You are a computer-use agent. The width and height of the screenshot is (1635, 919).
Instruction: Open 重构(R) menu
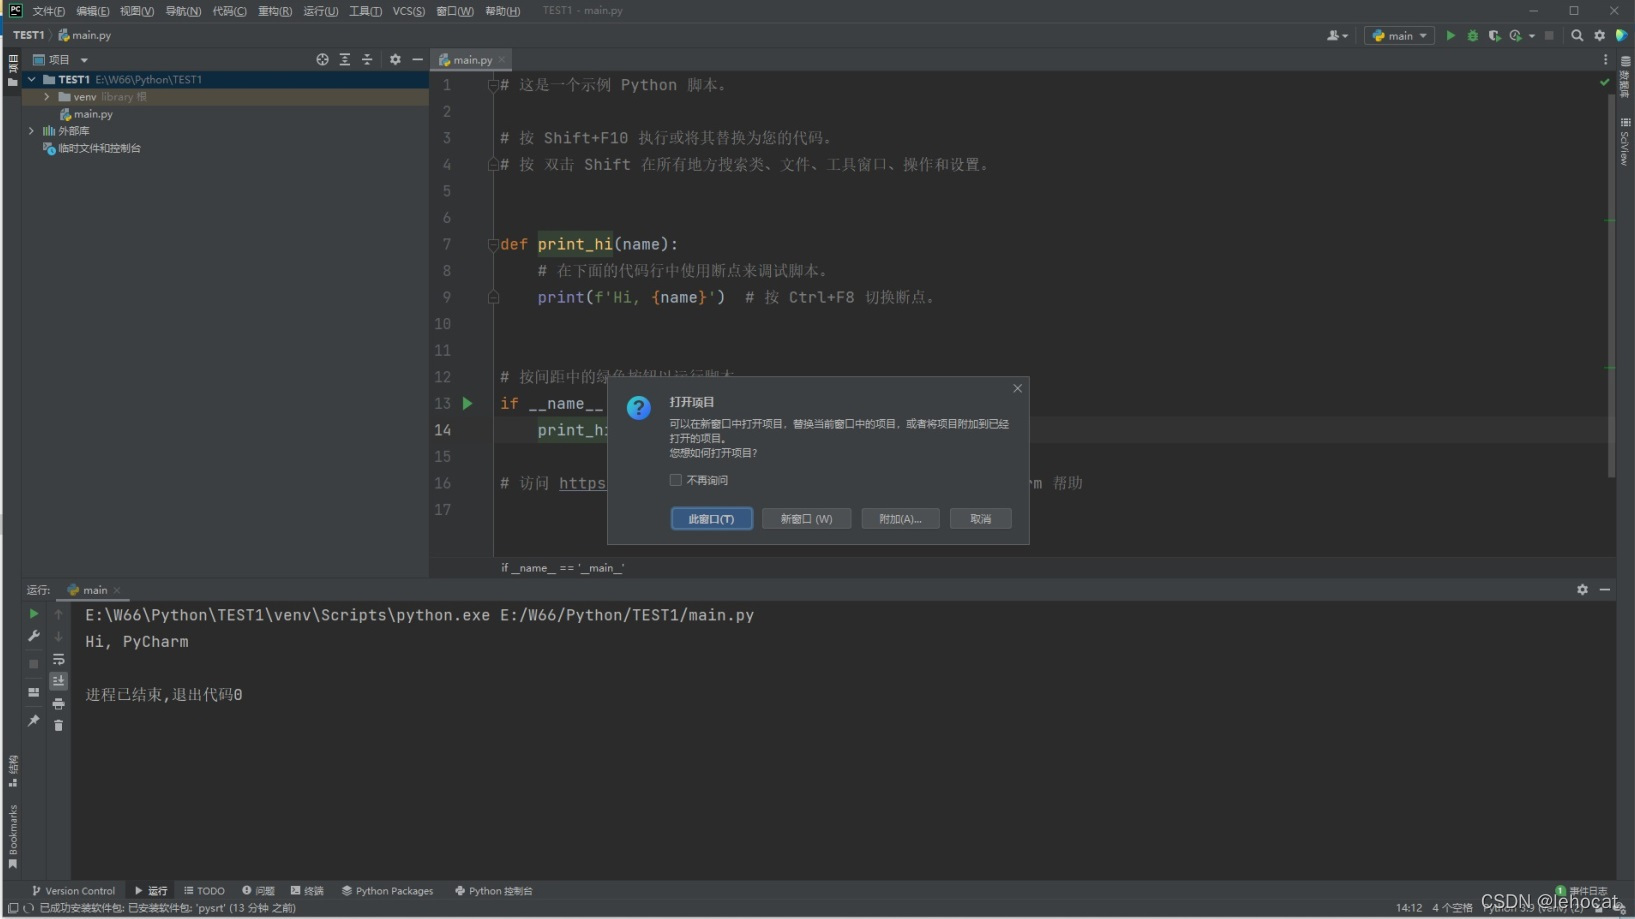coord(275,11)
